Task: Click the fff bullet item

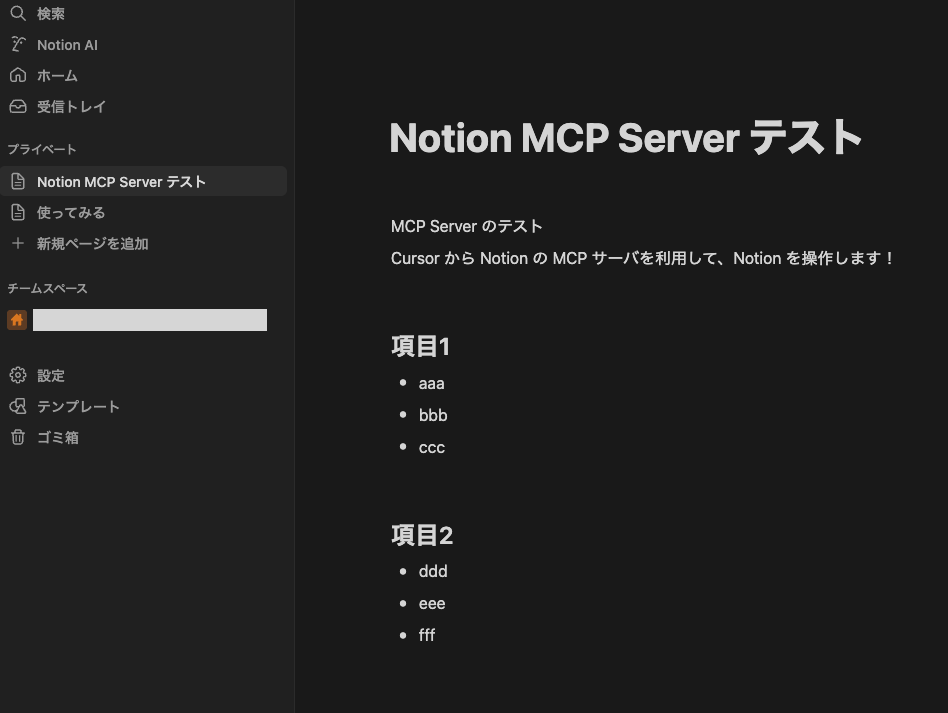Action: 427,635
